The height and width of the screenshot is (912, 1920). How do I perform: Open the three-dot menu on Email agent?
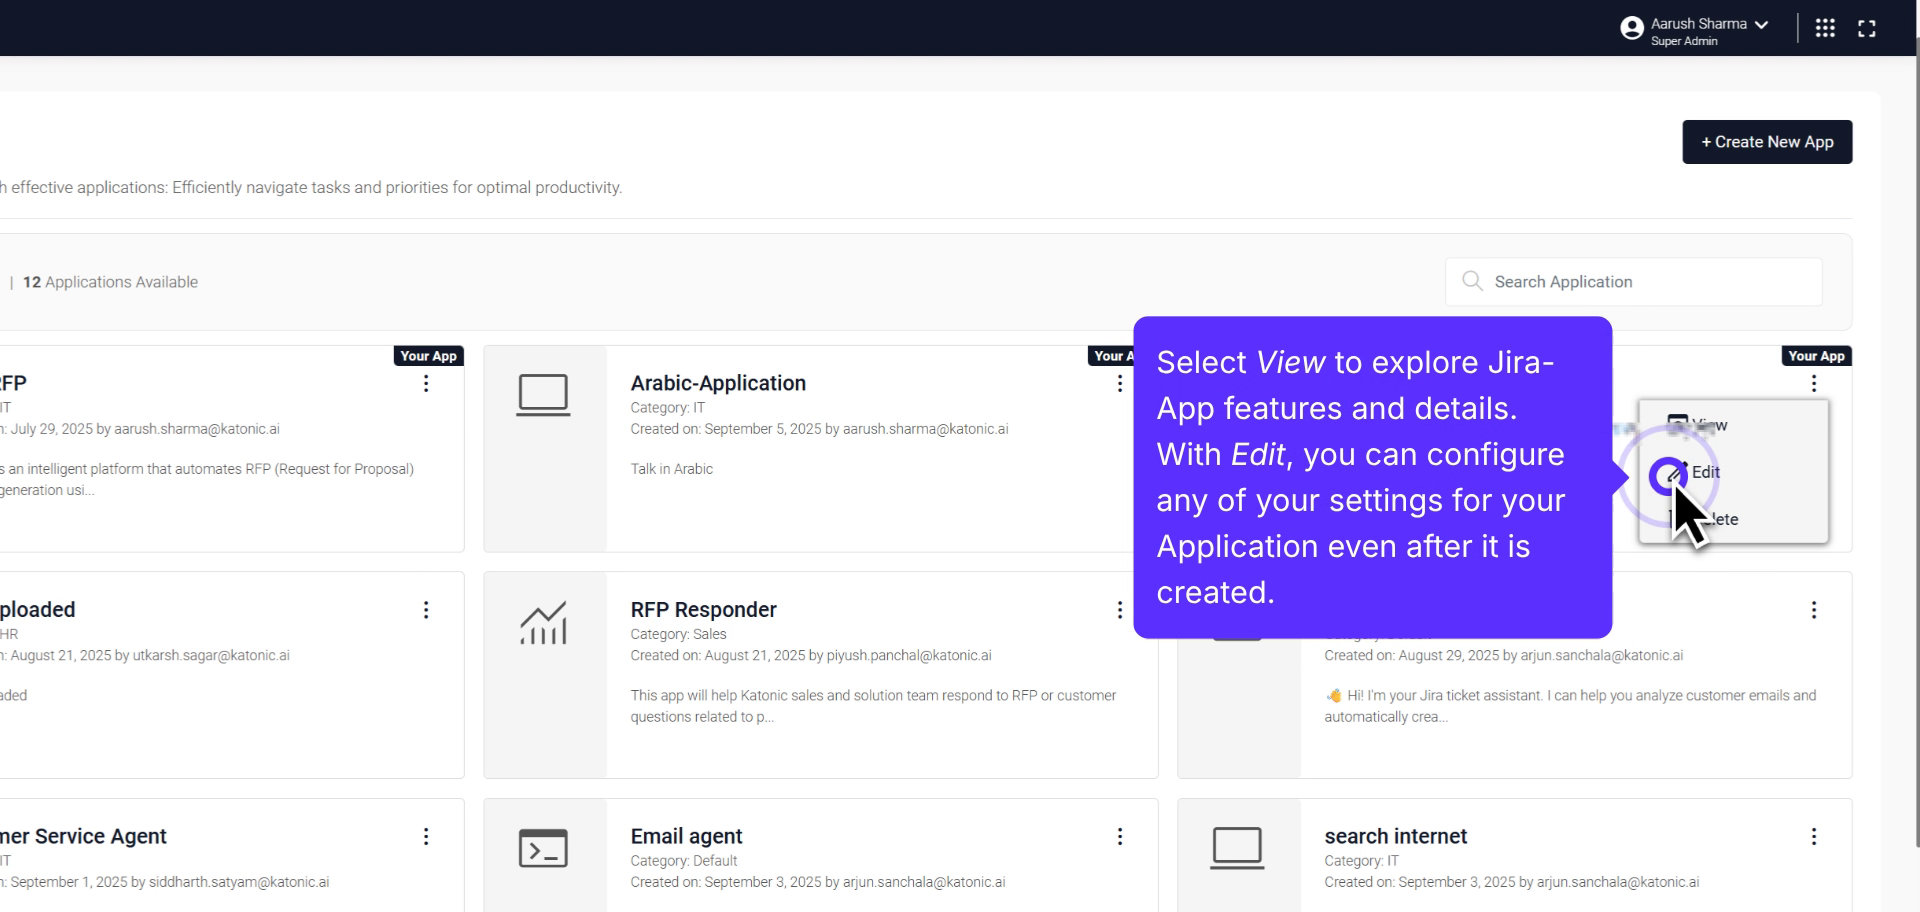(1119, 837)
